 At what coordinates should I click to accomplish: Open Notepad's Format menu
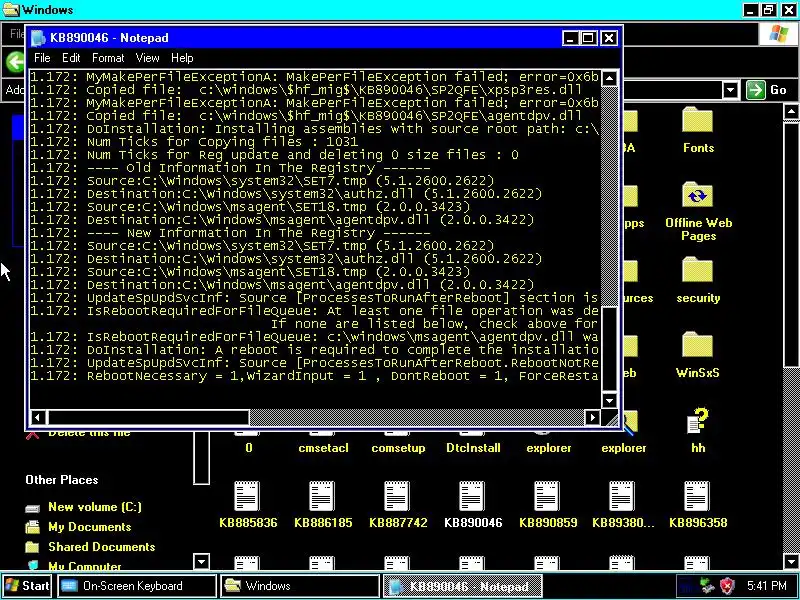[108, 58]
